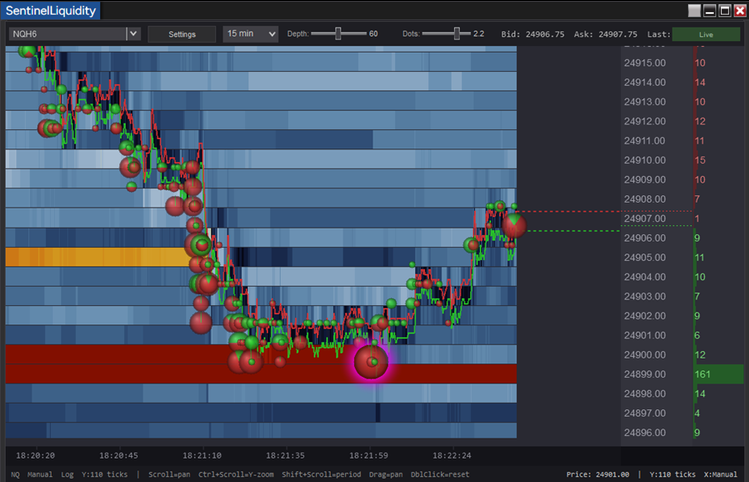Select price level 24901.00 in ladder
The height and width of the screenshot is (482, 749).
tap(644, 335)
